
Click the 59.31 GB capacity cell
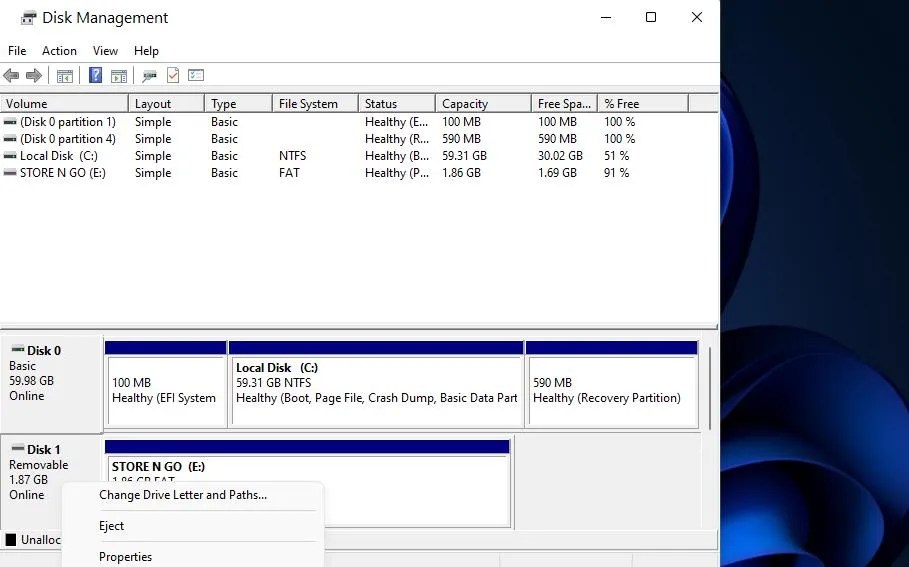(x=464, y=156)
